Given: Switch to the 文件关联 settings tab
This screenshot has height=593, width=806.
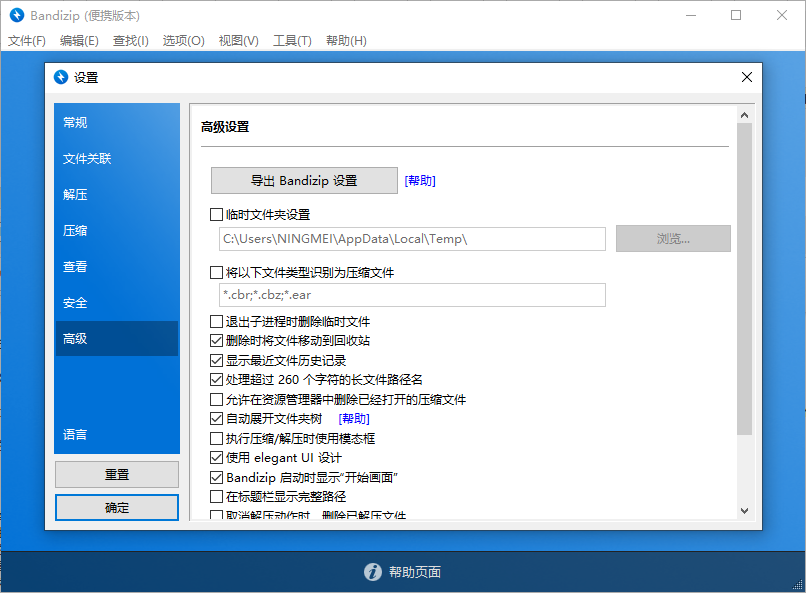Looking at the screenshot, I should [x=117, y=158].
